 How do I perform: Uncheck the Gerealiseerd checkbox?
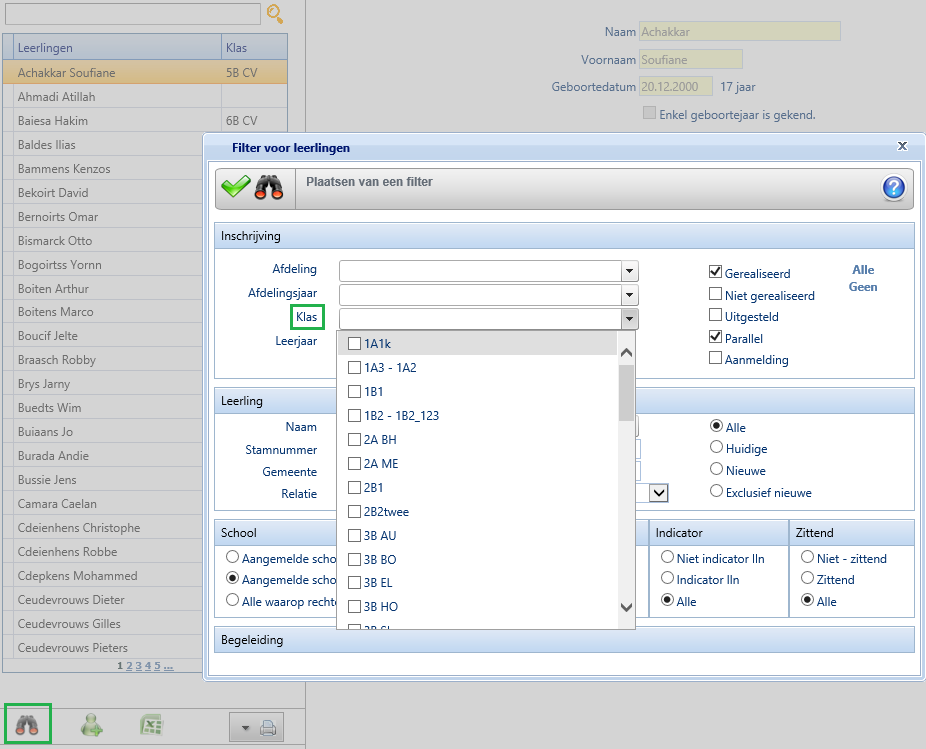(716, 272)
